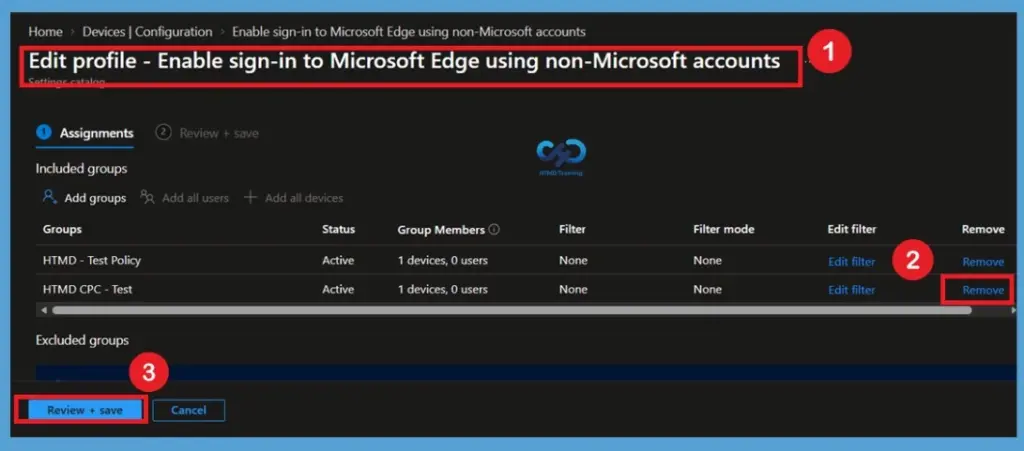Go to Home breadcrumb
1024x451 pixels.
(45, 31)
